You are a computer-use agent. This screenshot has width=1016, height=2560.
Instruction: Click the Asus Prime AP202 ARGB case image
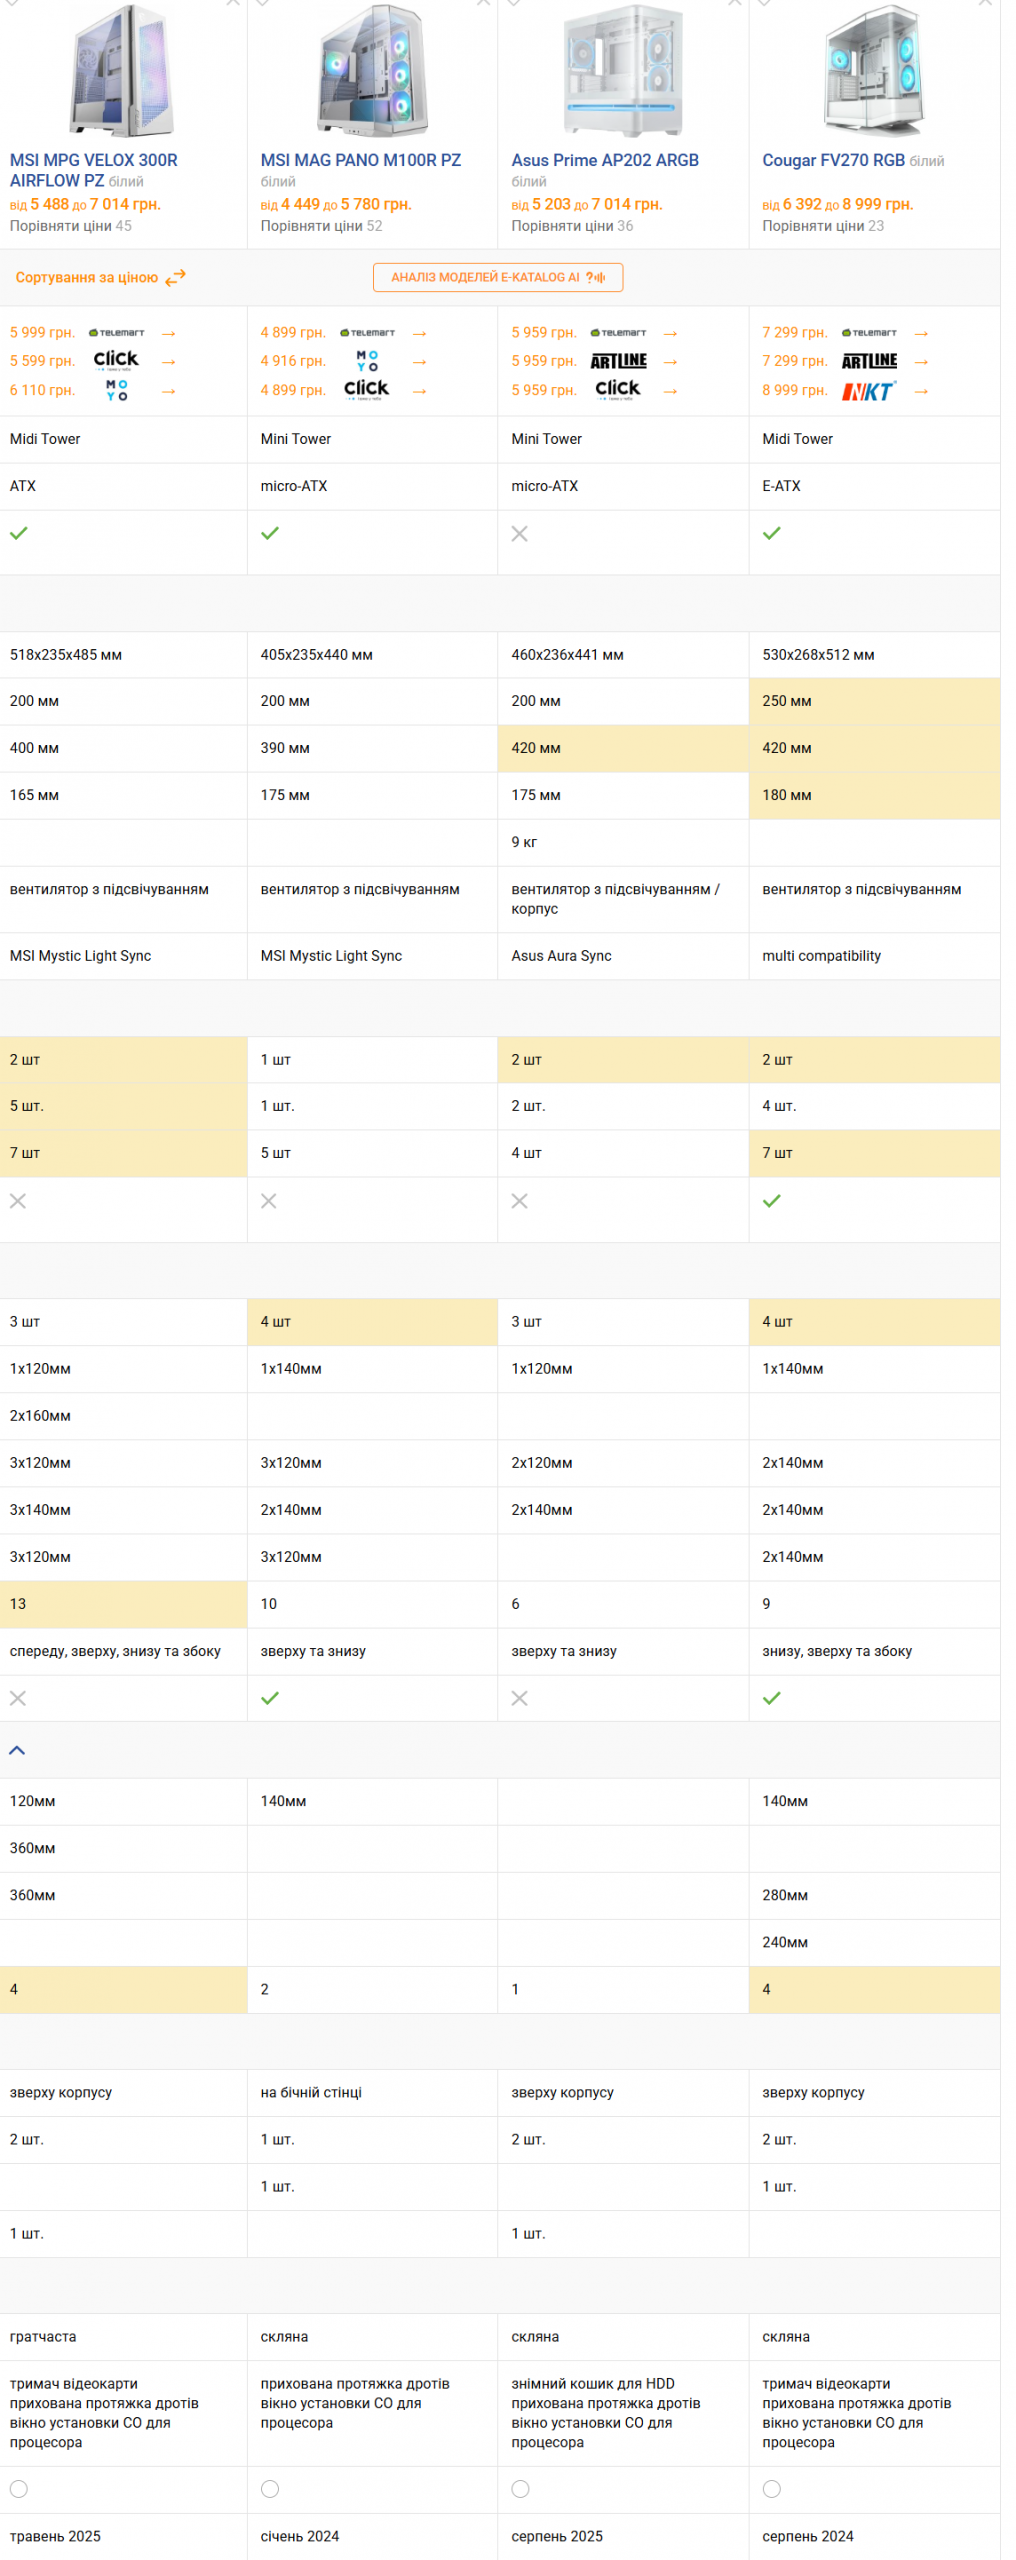coord(623,70)
